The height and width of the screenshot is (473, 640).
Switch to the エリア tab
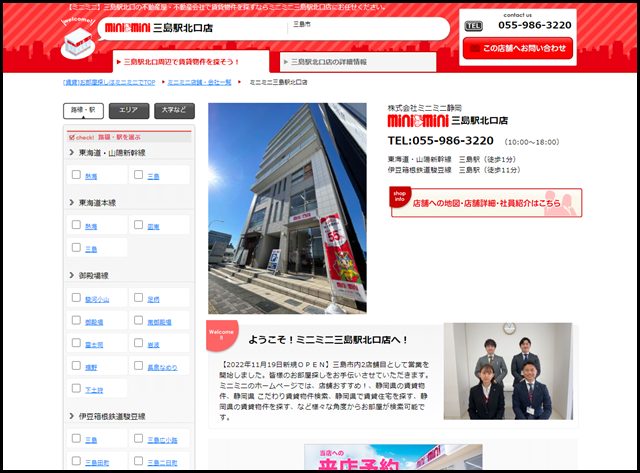[129, 111]
